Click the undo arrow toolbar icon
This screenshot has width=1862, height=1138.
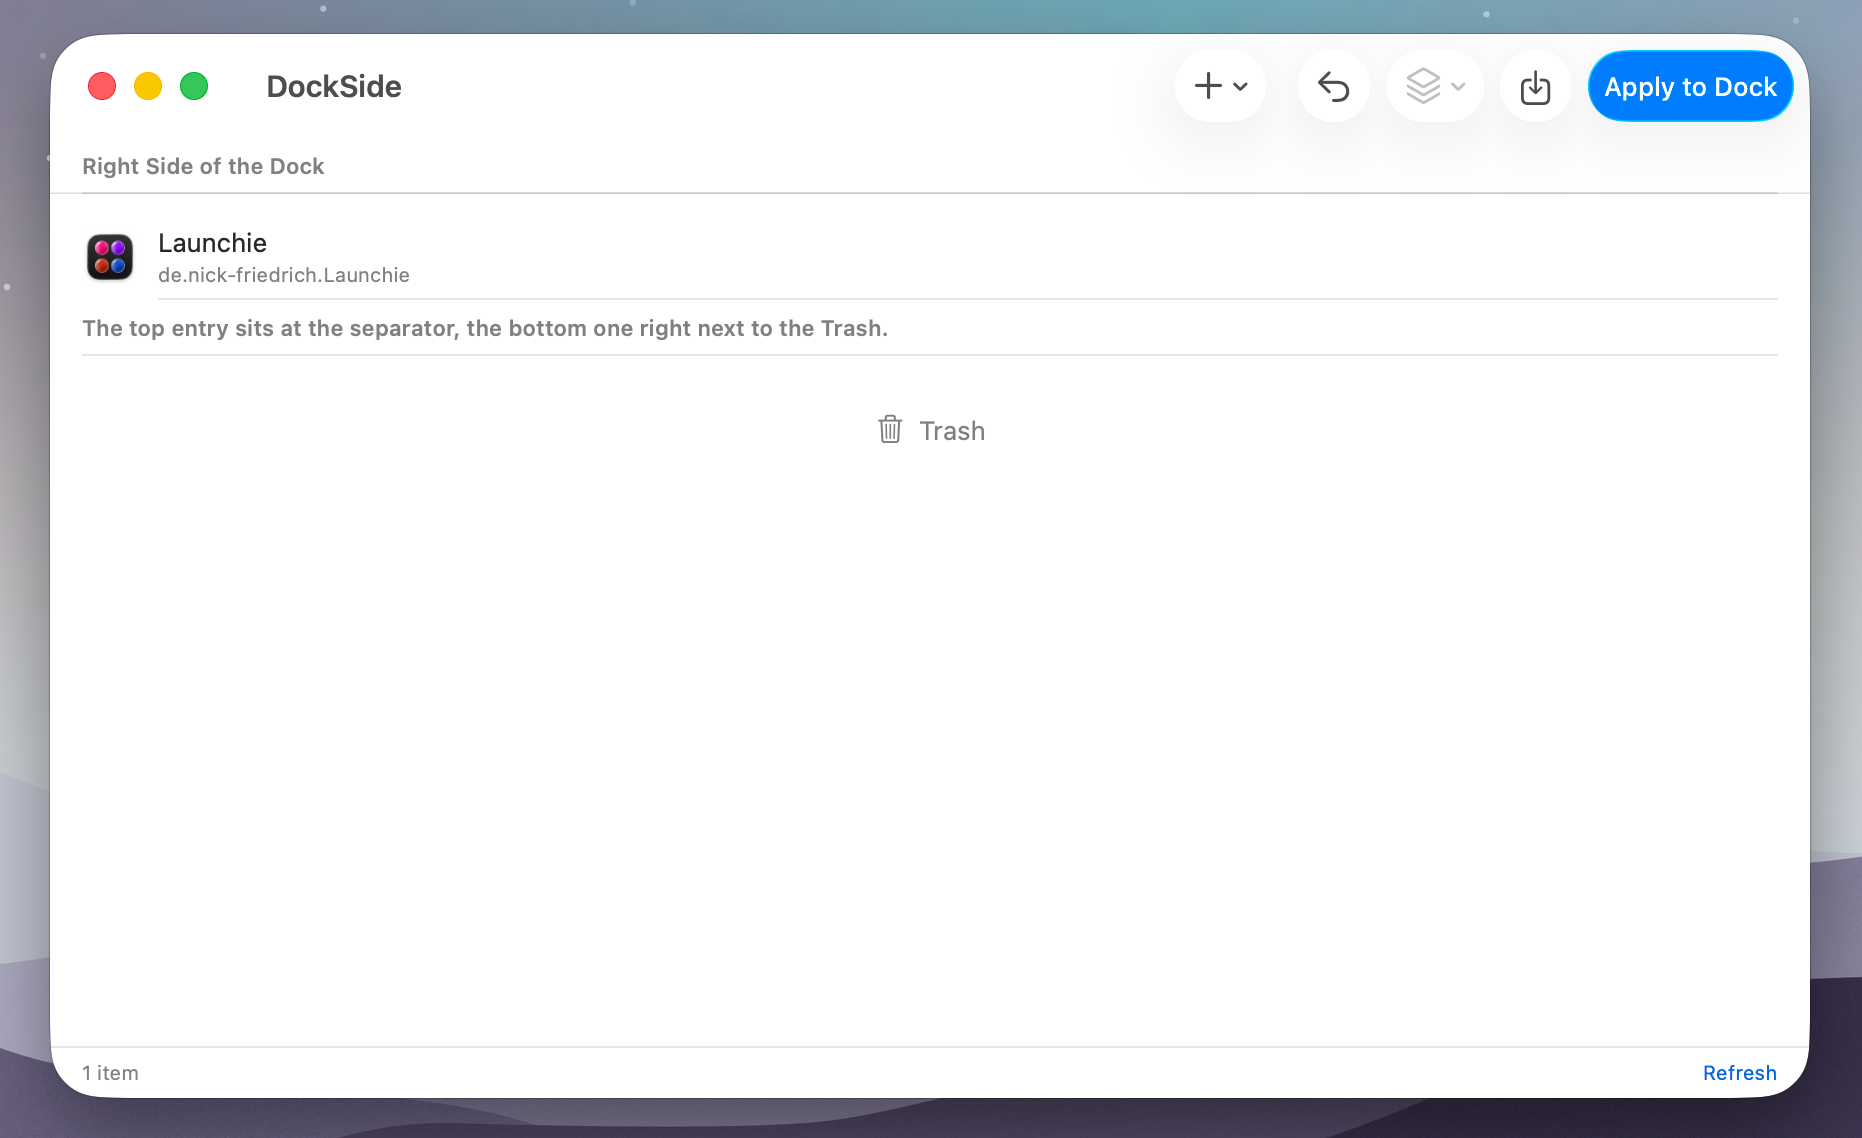click(1333, 86)
